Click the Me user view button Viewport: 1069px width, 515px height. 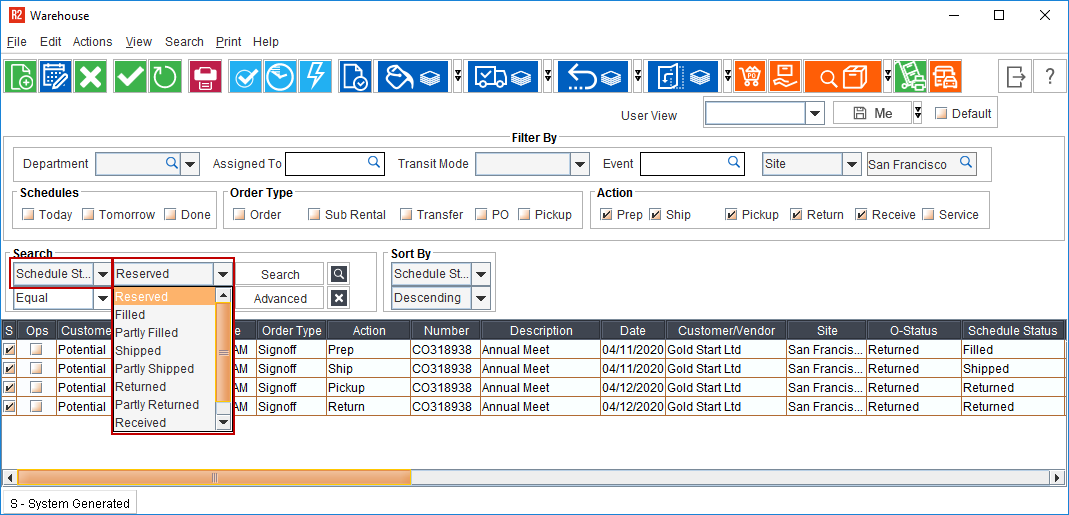pyautogui.click(x=872, y=114)
